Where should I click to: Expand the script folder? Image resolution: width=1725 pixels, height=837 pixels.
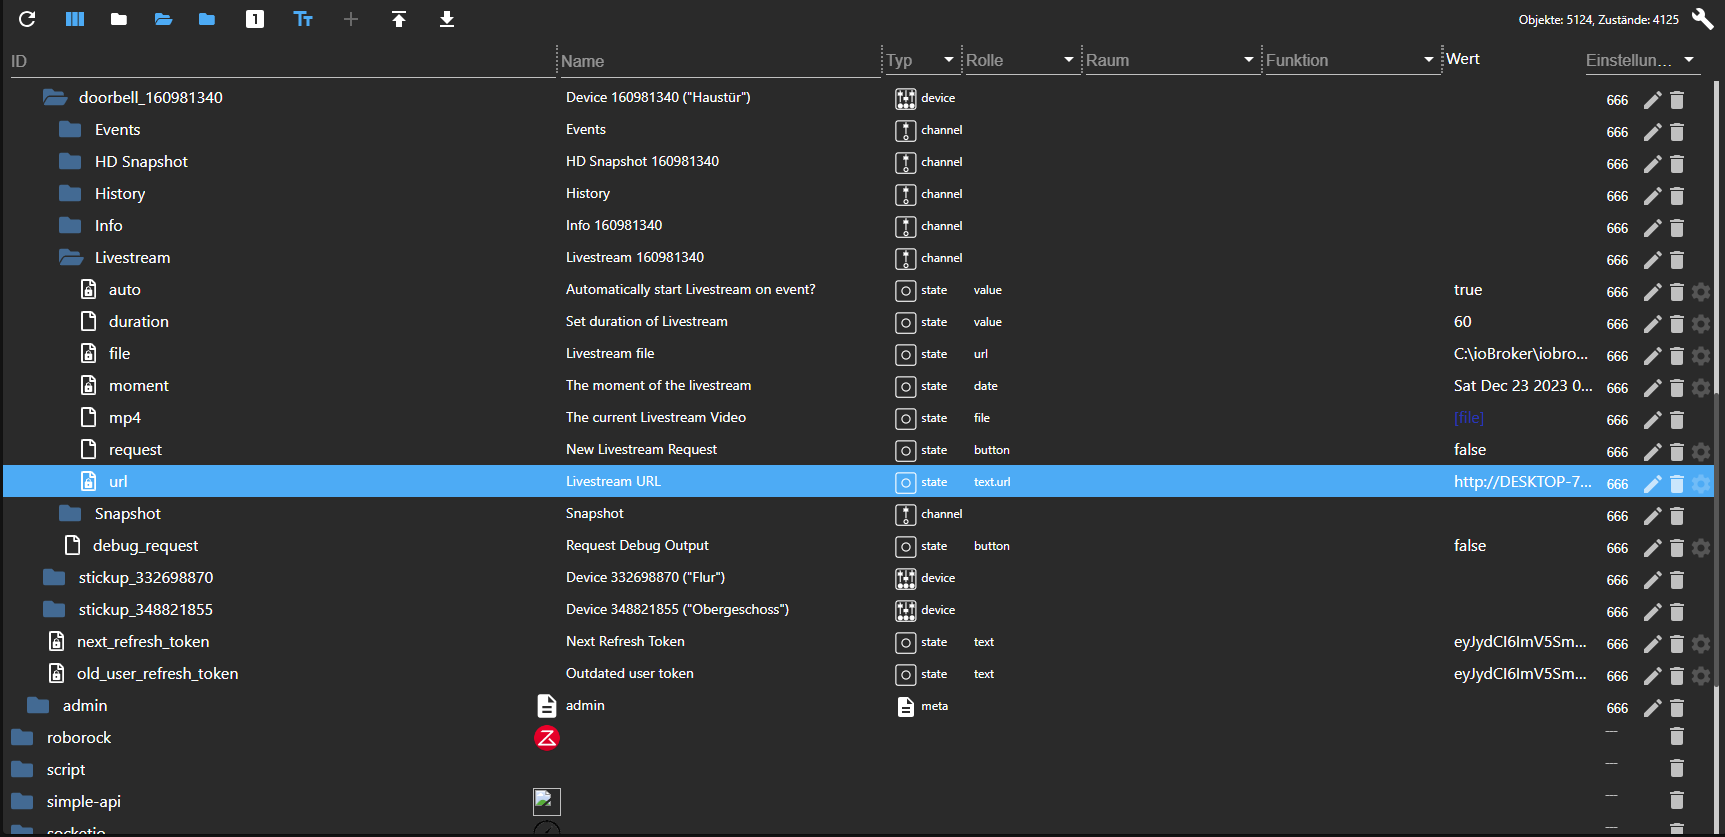pos(22,770)
